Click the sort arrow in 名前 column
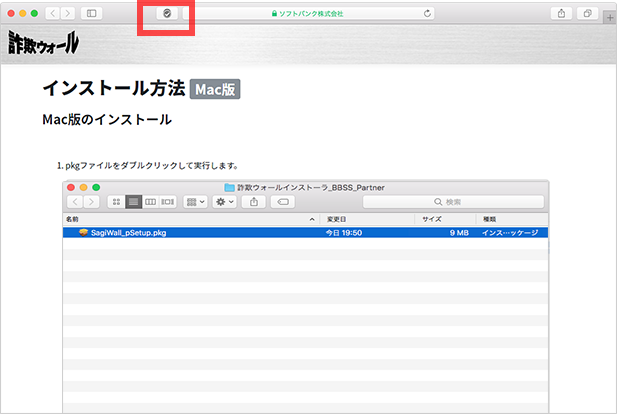This screenshot has height=414, width=617. point(312,219)
